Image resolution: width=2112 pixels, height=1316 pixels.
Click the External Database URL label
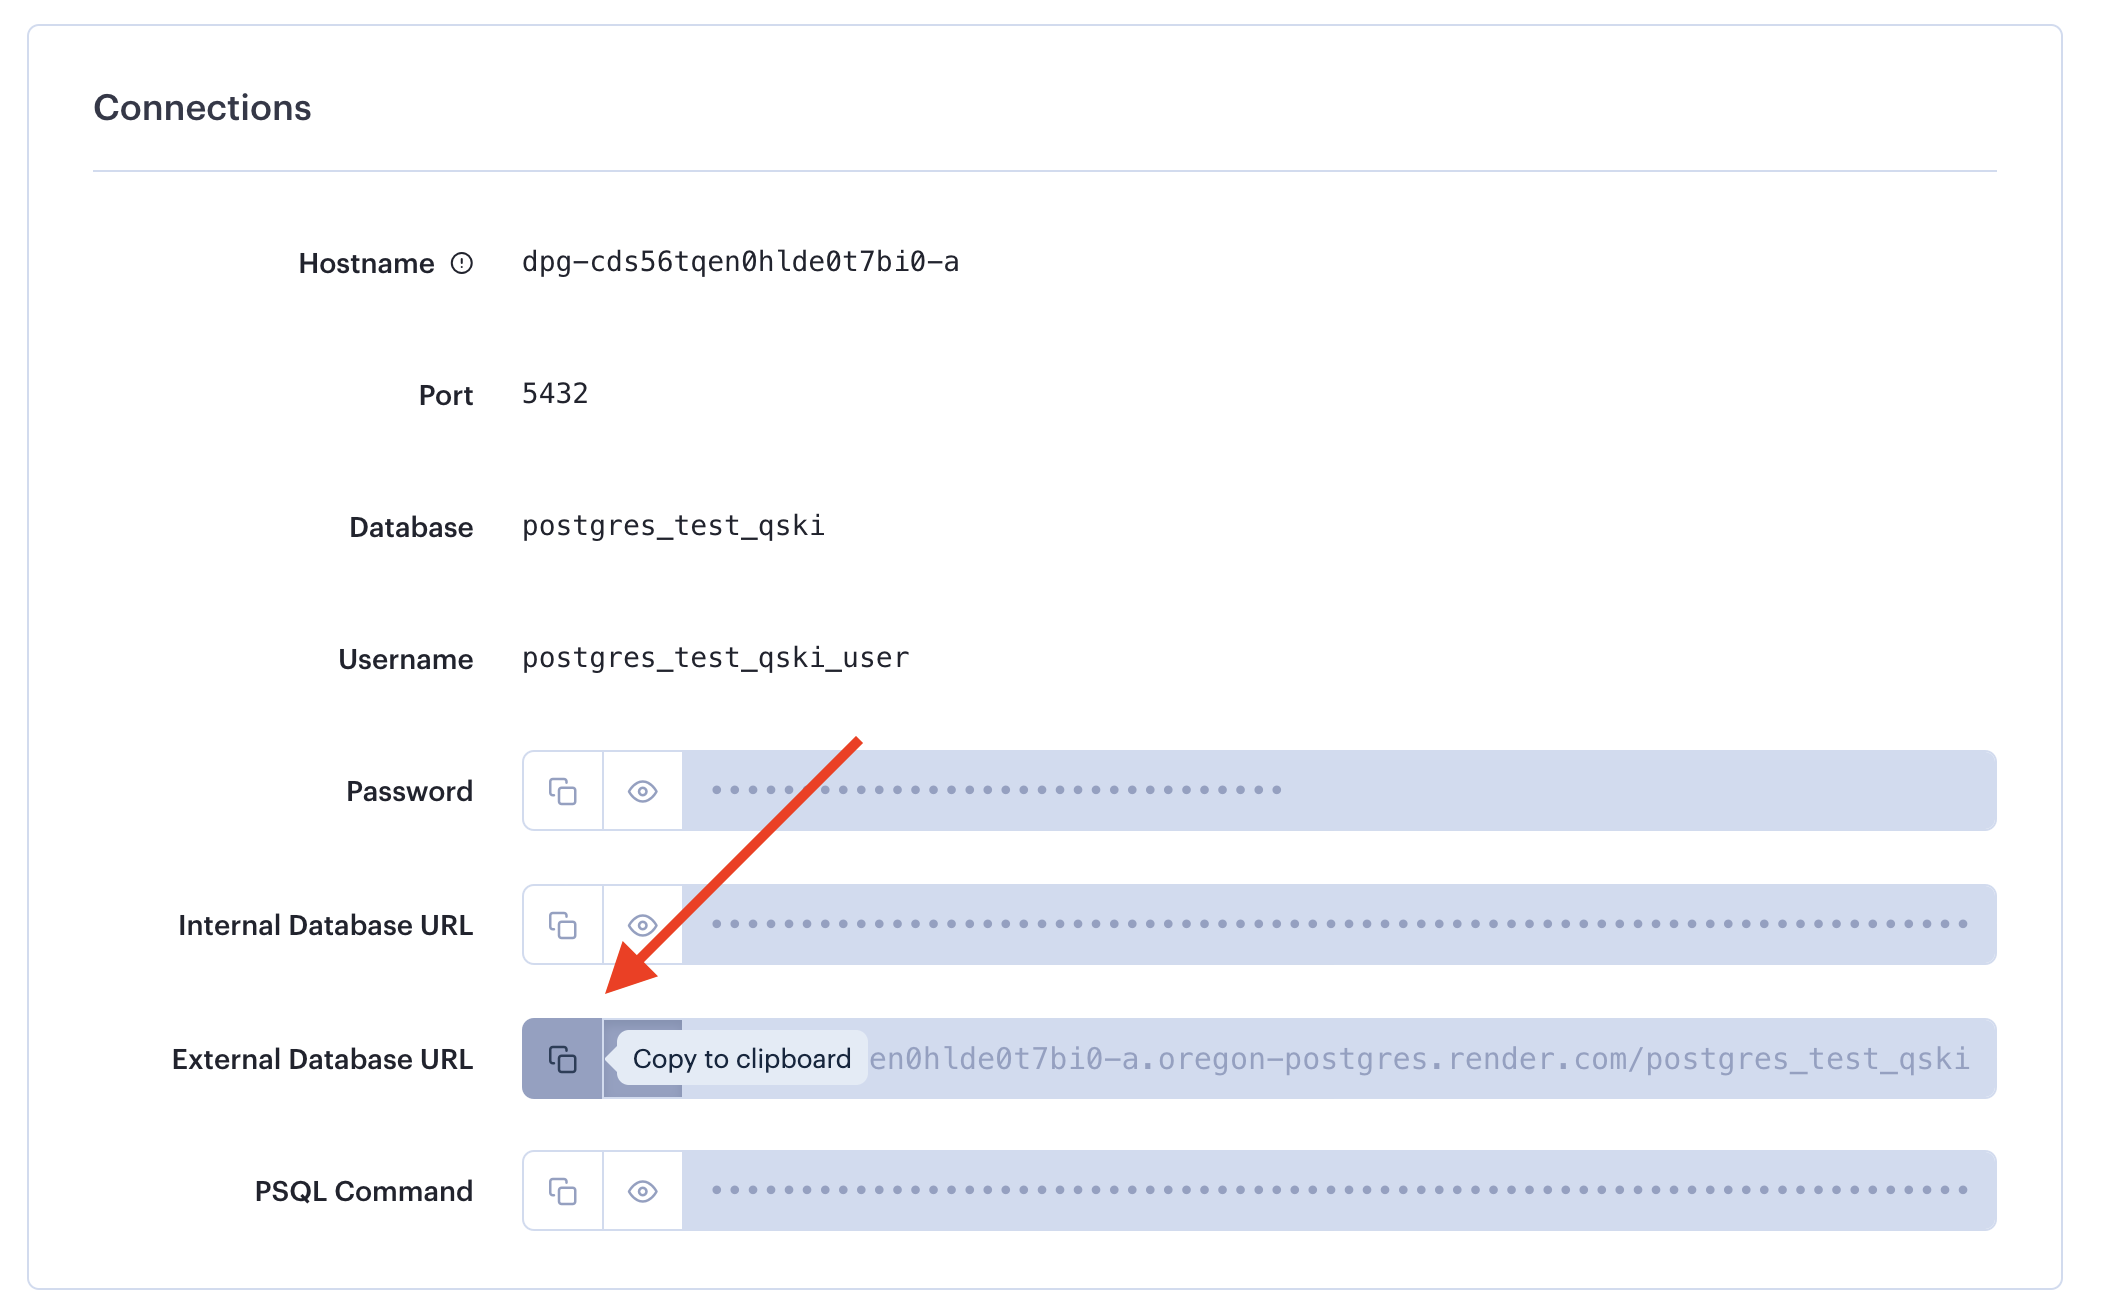pyautogui.click(x=322, y=1059)
